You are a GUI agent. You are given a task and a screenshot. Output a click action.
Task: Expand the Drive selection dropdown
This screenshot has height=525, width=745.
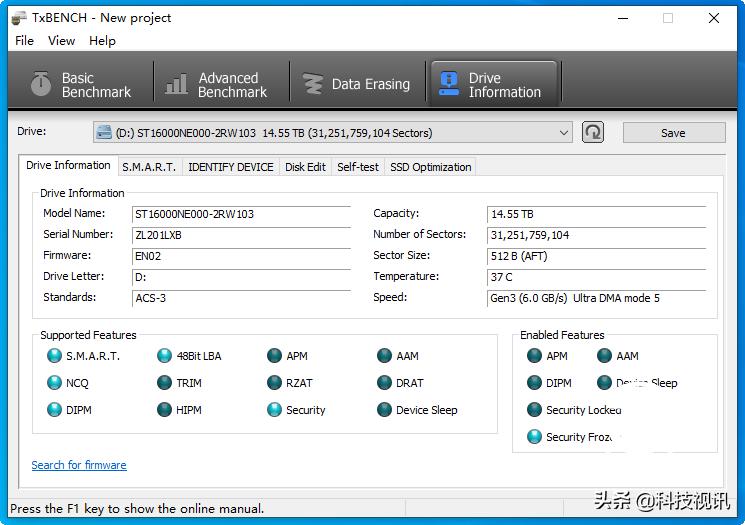point(564,133)
